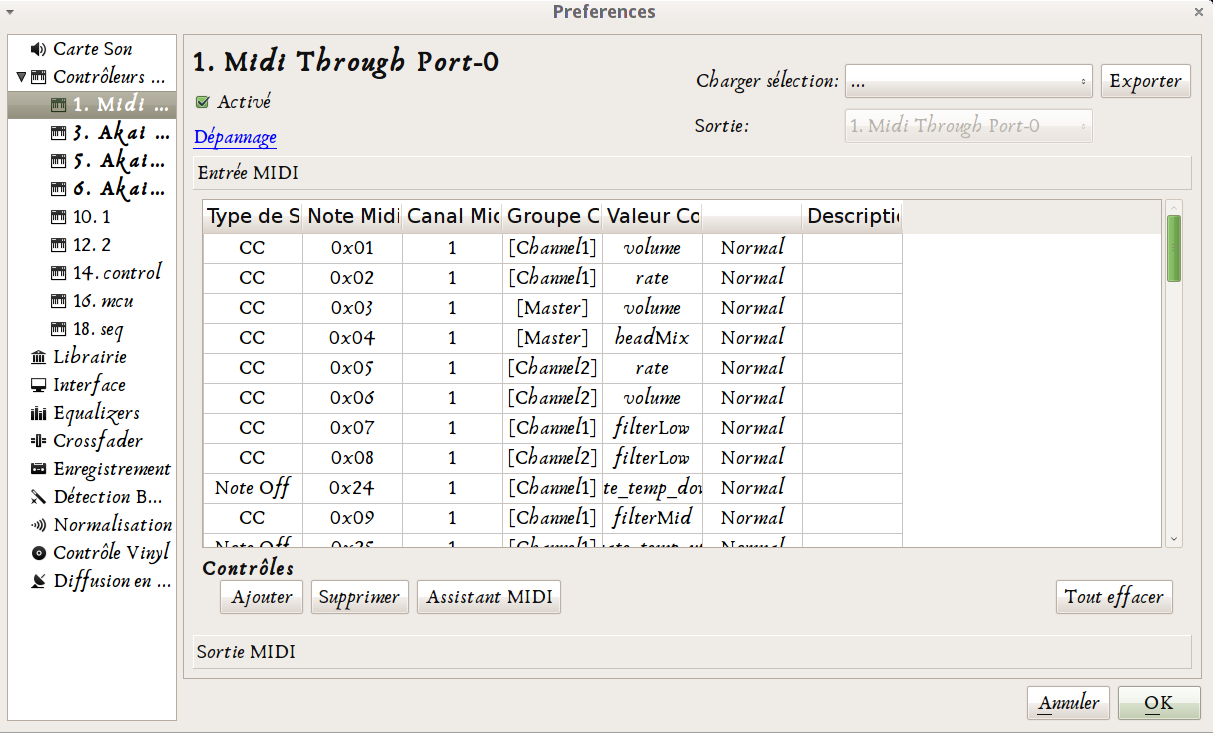
Task: Click the controller icon for 3. Akai
Action: [x=58, y=133]
